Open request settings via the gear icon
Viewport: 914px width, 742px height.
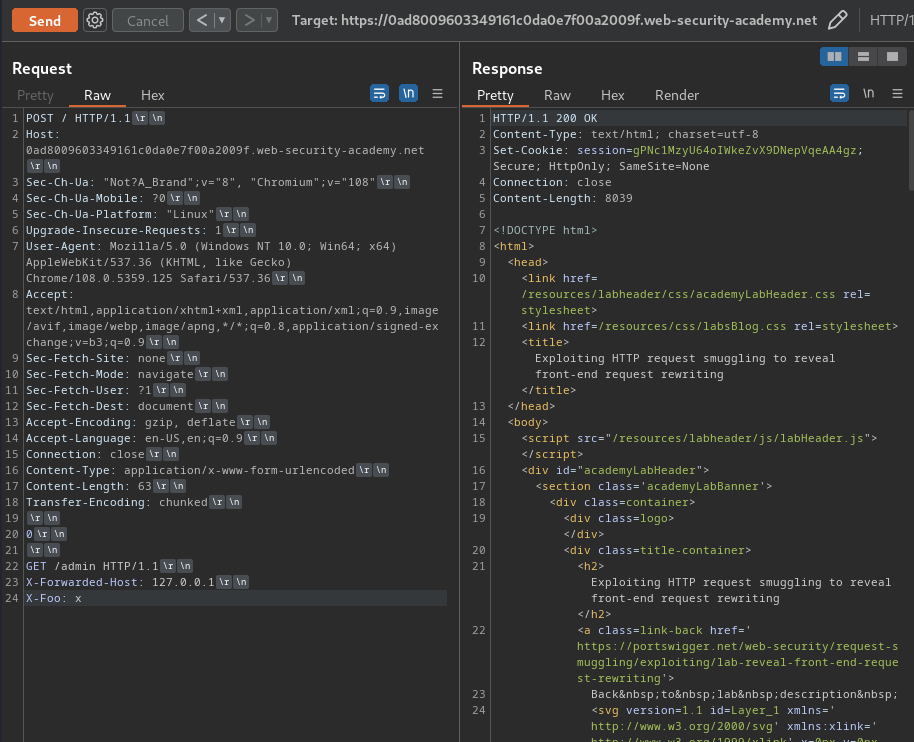coord(94,20)
